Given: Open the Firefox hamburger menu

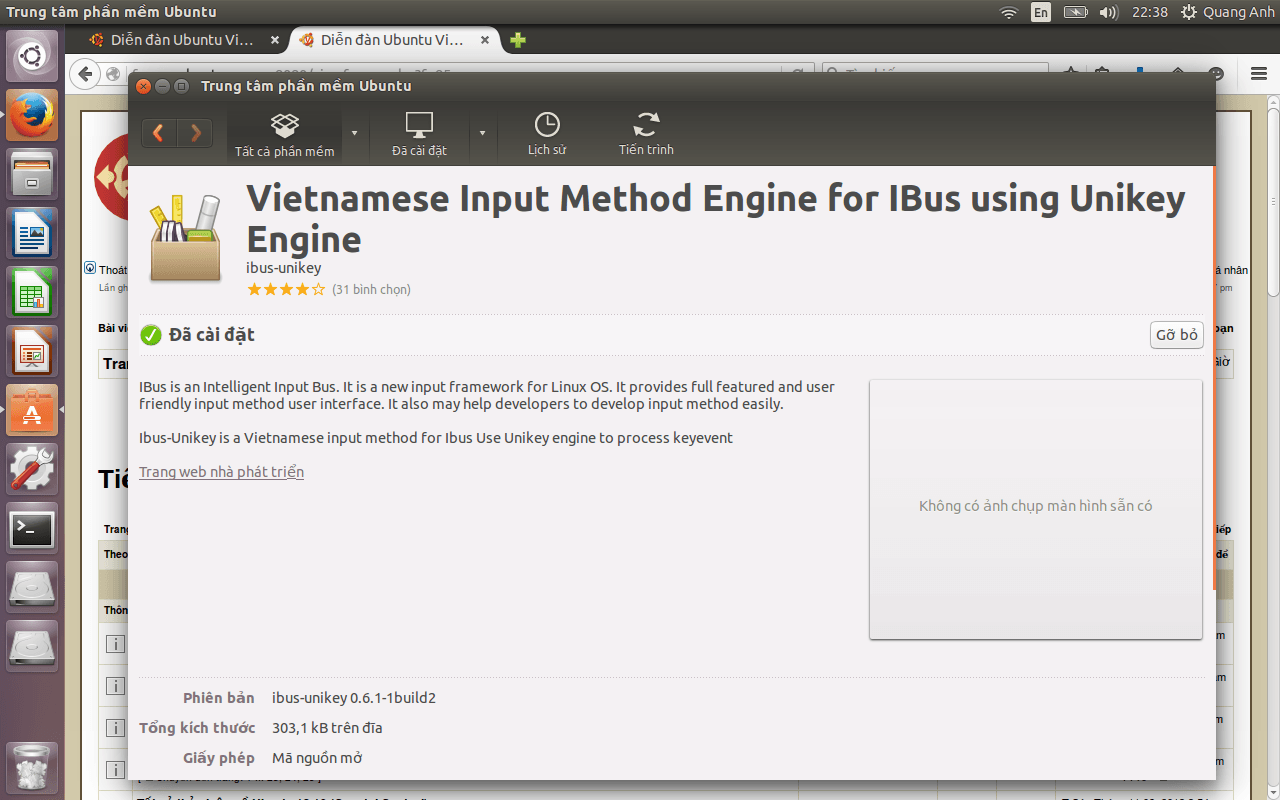Looking at the screenshot, I should coord(1259,73).
